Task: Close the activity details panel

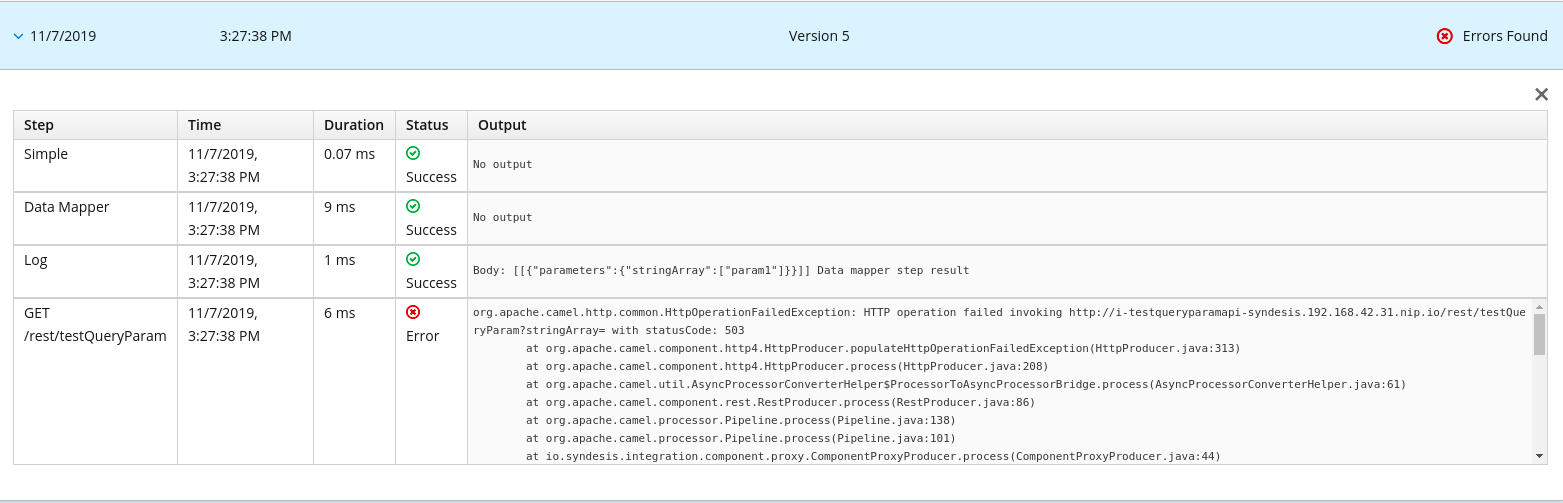Action: (x=1541, y=94)
